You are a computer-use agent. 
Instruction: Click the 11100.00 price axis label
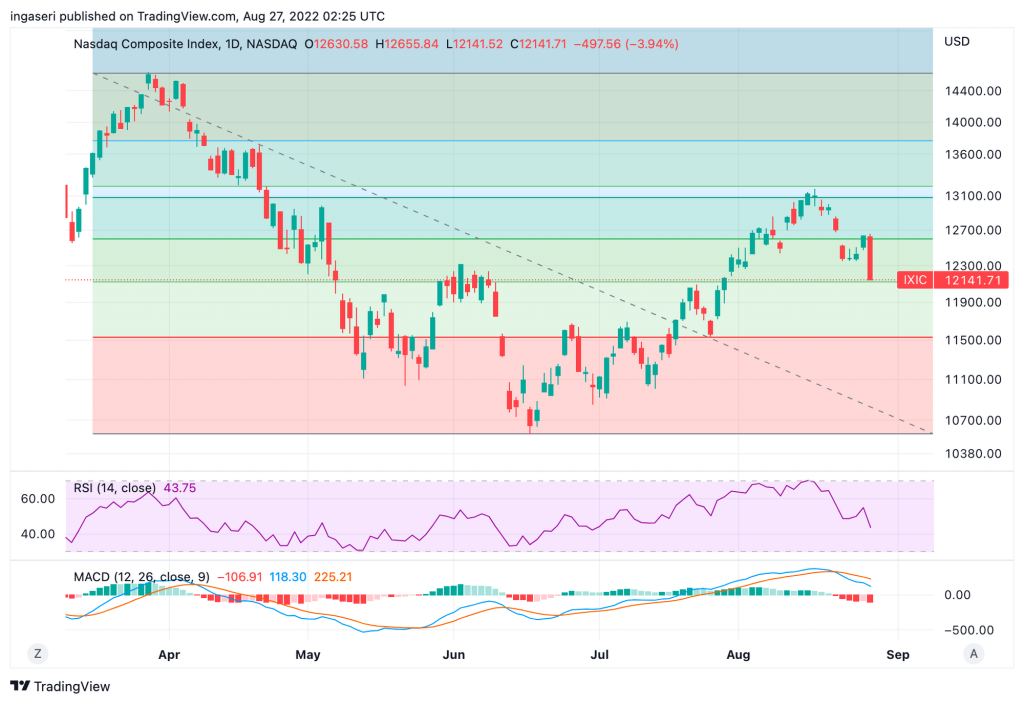(973, 379)
